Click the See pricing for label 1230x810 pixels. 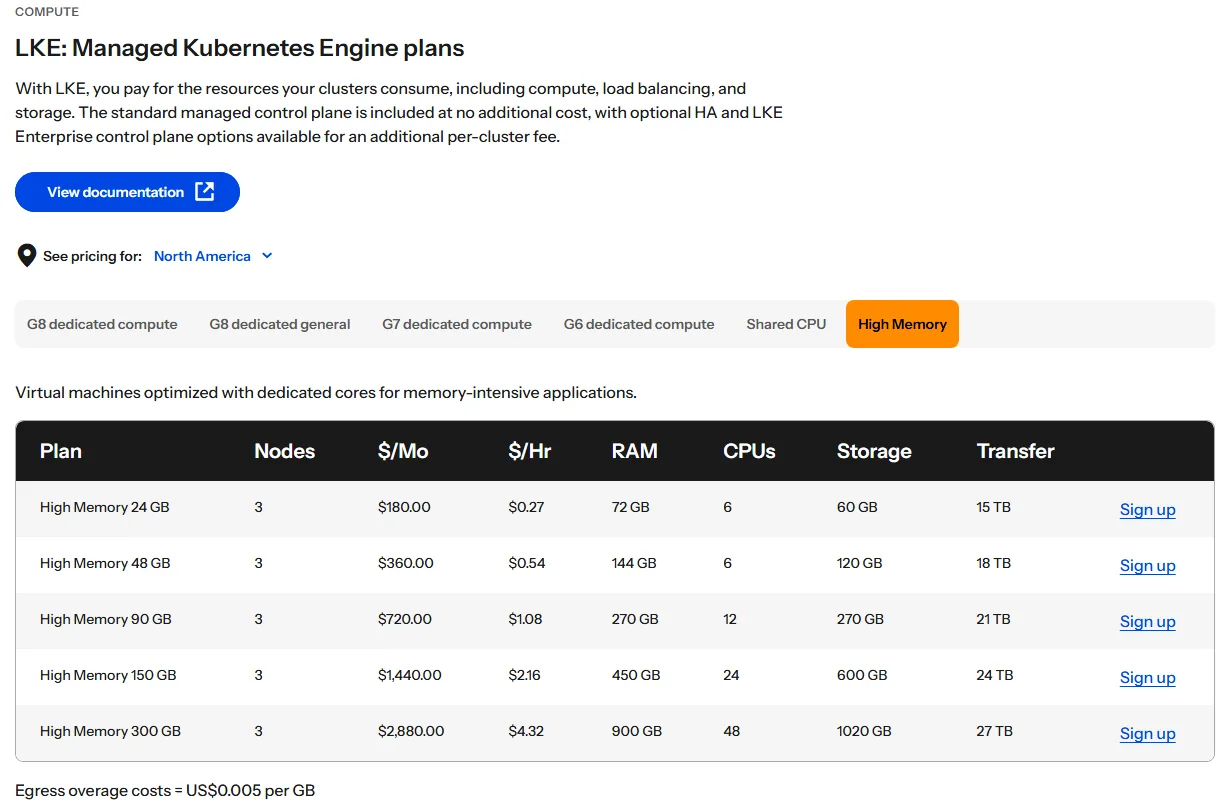tap(92, 256)
